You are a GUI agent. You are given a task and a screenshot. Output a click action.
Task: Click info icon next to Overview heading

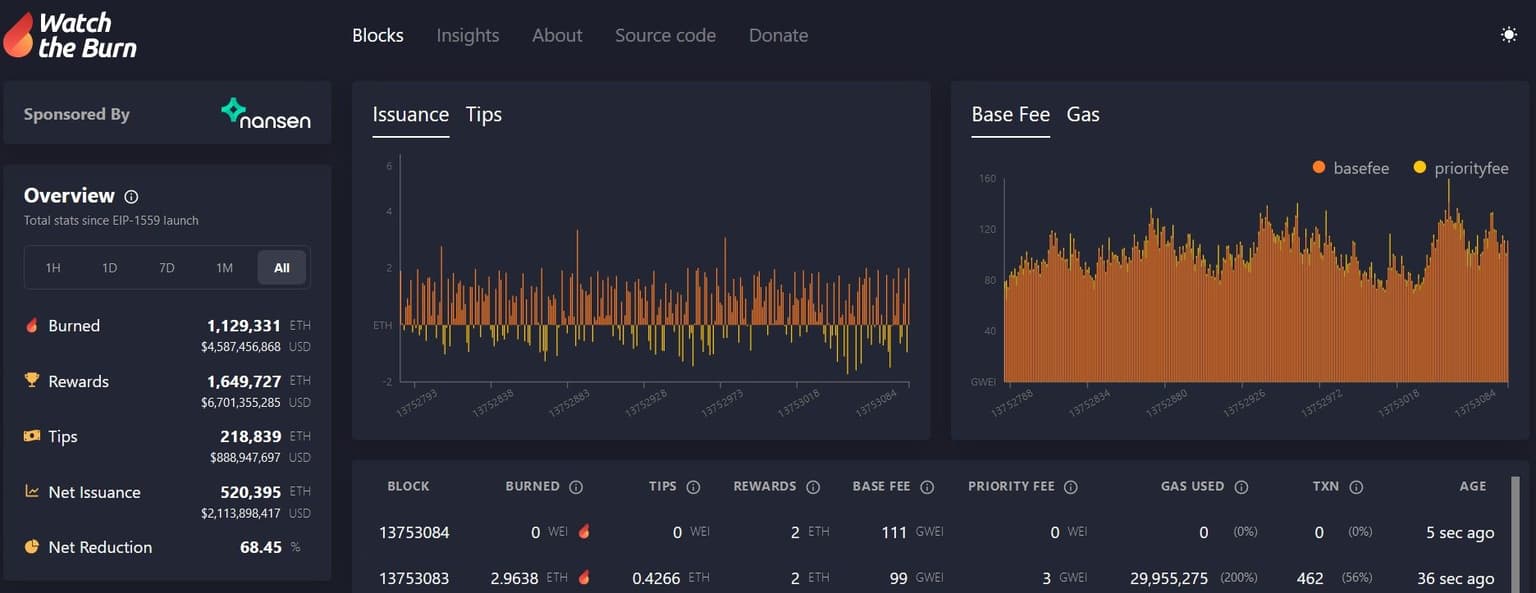click(131, 197)
